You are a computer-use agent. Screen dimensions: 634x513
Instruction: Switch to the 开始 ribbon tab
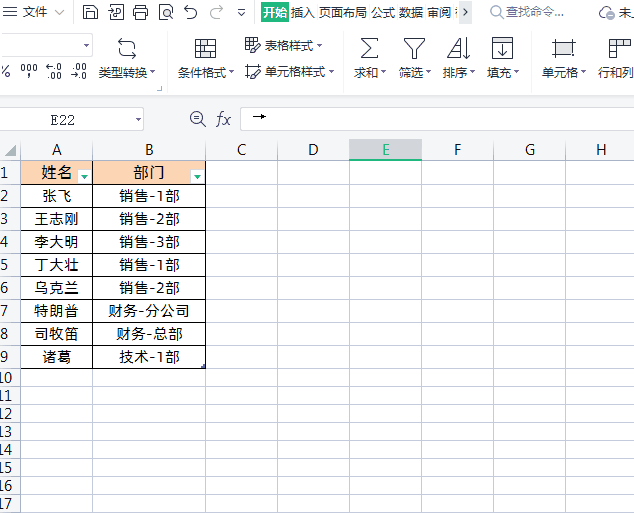point(275,12)
